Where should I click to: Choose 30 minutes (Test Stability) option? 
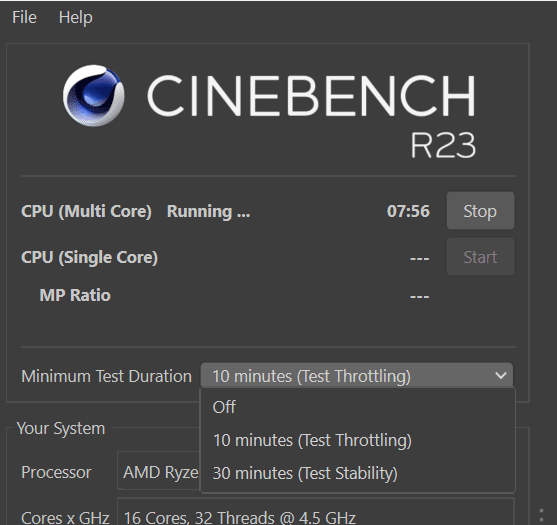coord(358,473)
